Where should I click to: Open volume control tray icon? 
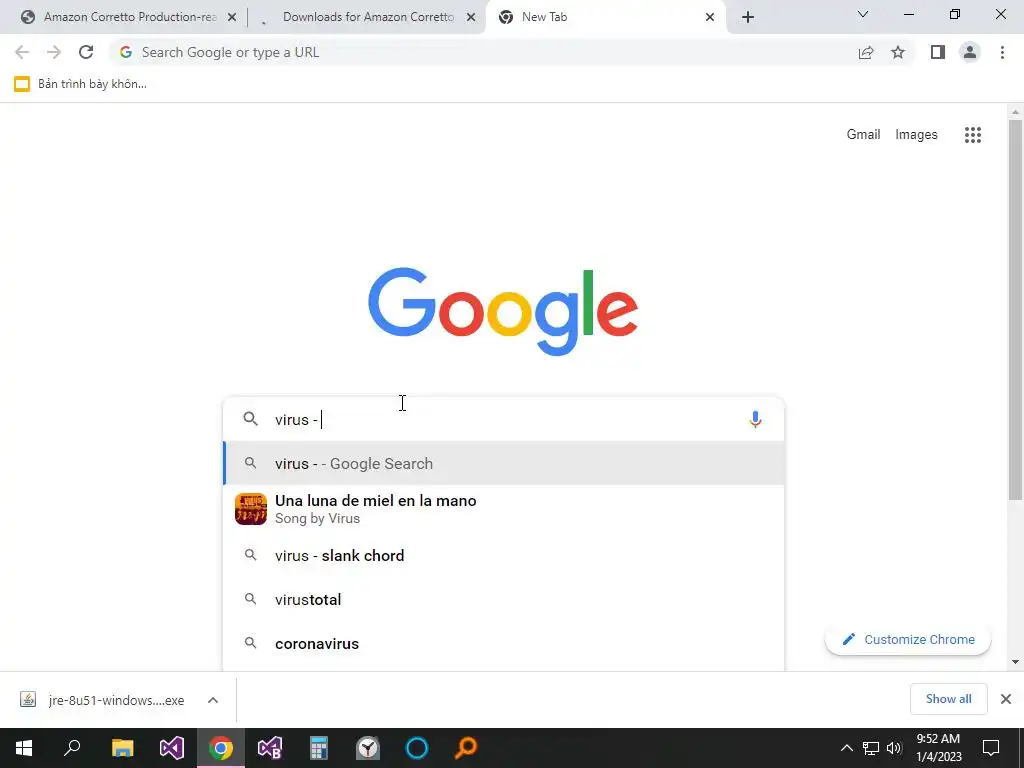click(x=894, y=748)
